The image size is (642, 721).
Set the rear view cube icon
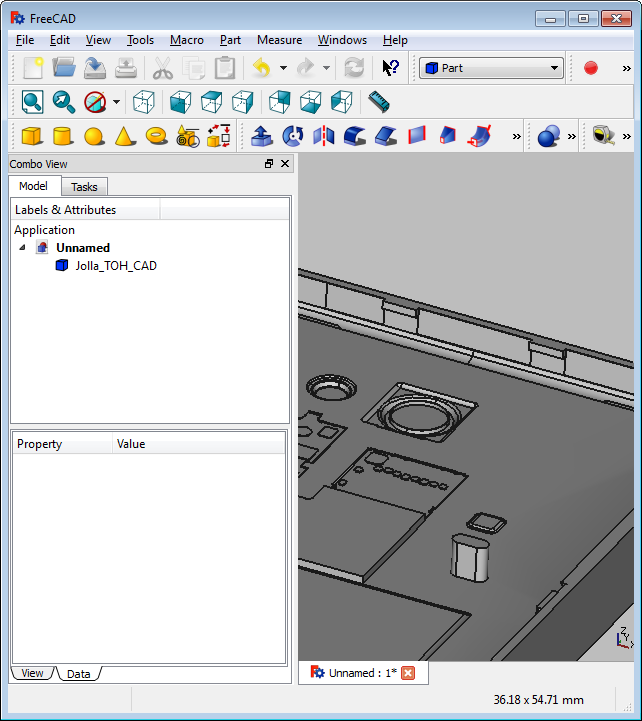tap(279, 102)
